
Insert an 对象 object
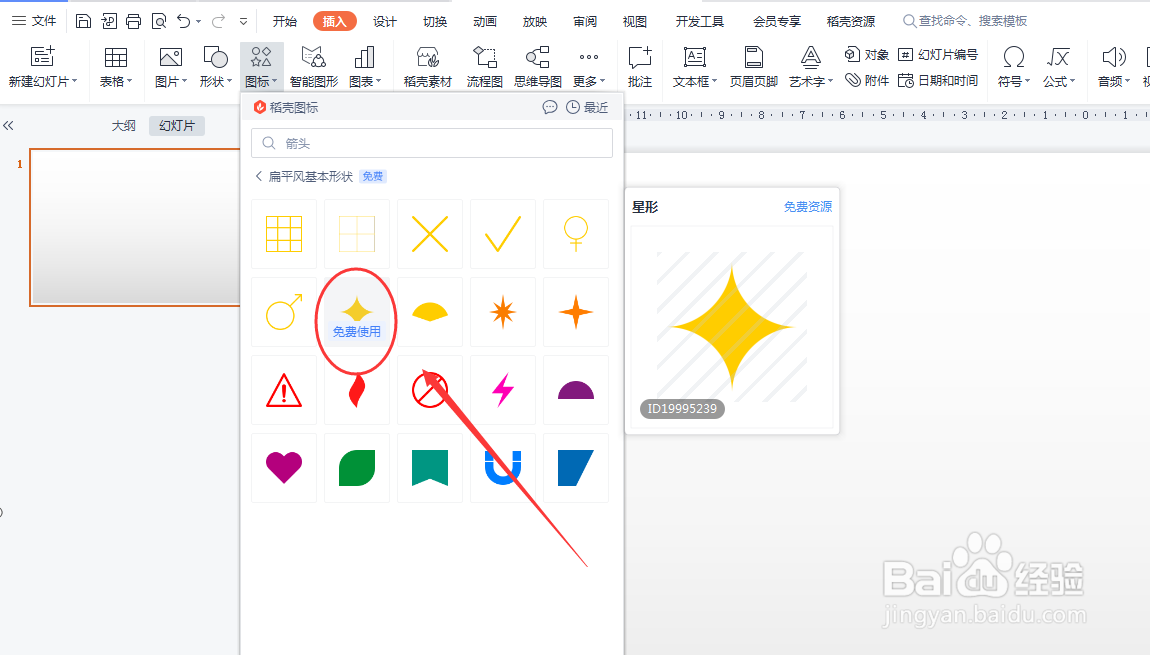point(866,54)
